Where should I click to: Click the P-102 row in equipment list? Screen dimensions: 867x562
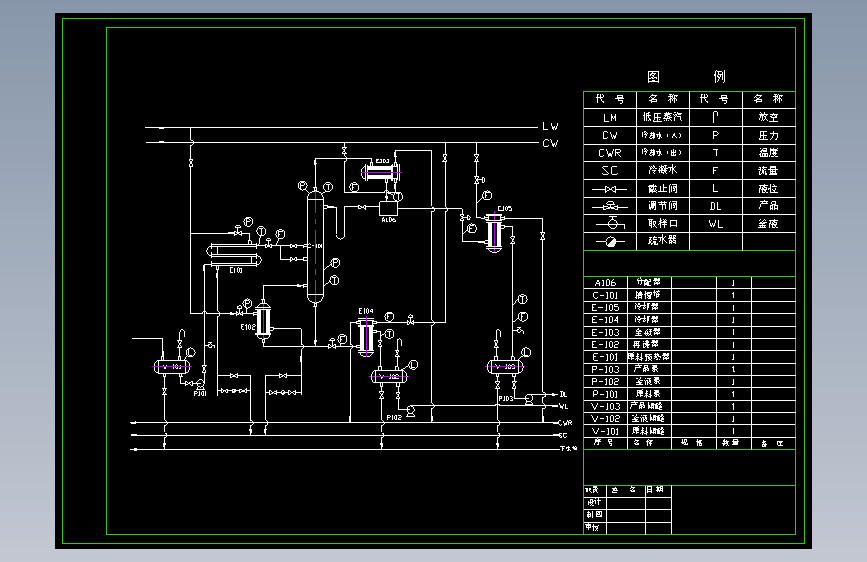coord(690,382)
